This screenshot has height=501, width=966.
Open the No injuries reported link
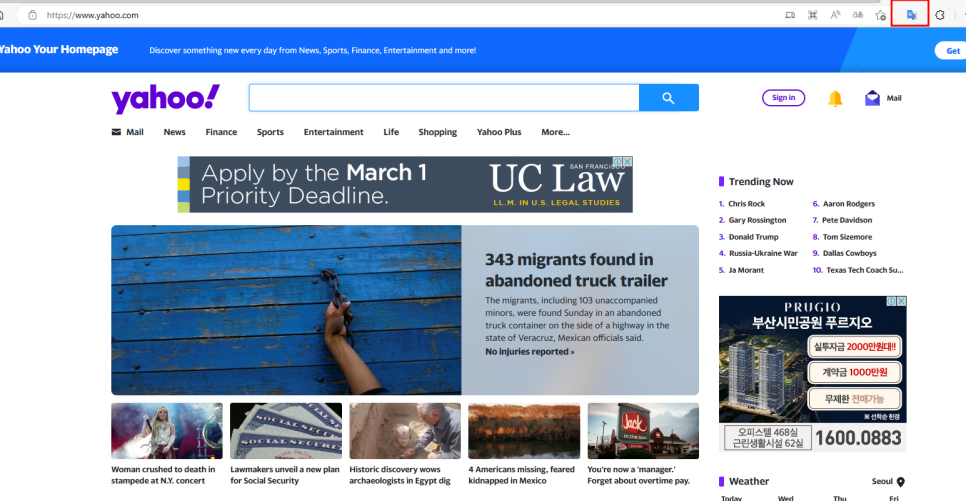click(x=529, y=351)
